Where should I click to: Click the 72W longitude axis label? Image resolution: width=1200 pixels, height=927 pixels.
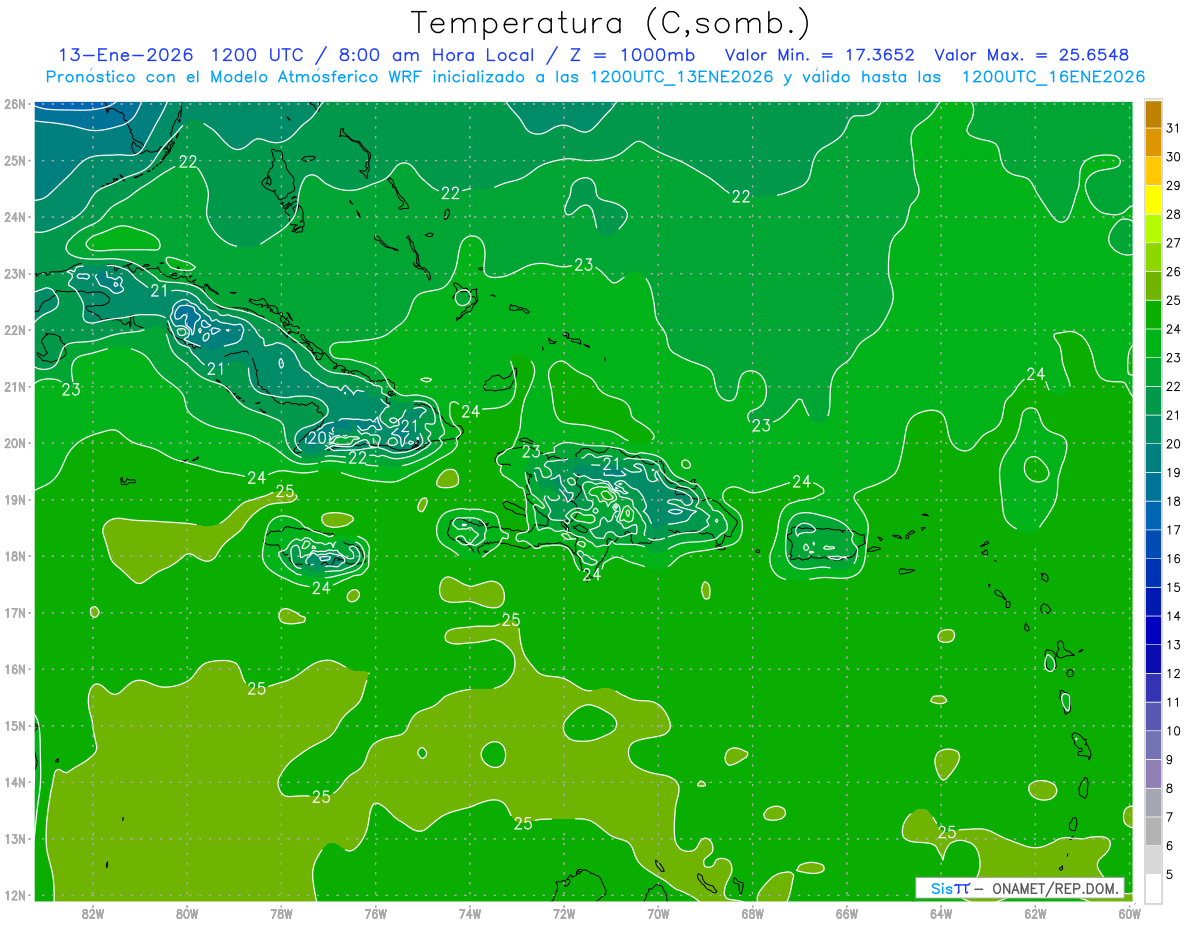(x=564, y=913)
